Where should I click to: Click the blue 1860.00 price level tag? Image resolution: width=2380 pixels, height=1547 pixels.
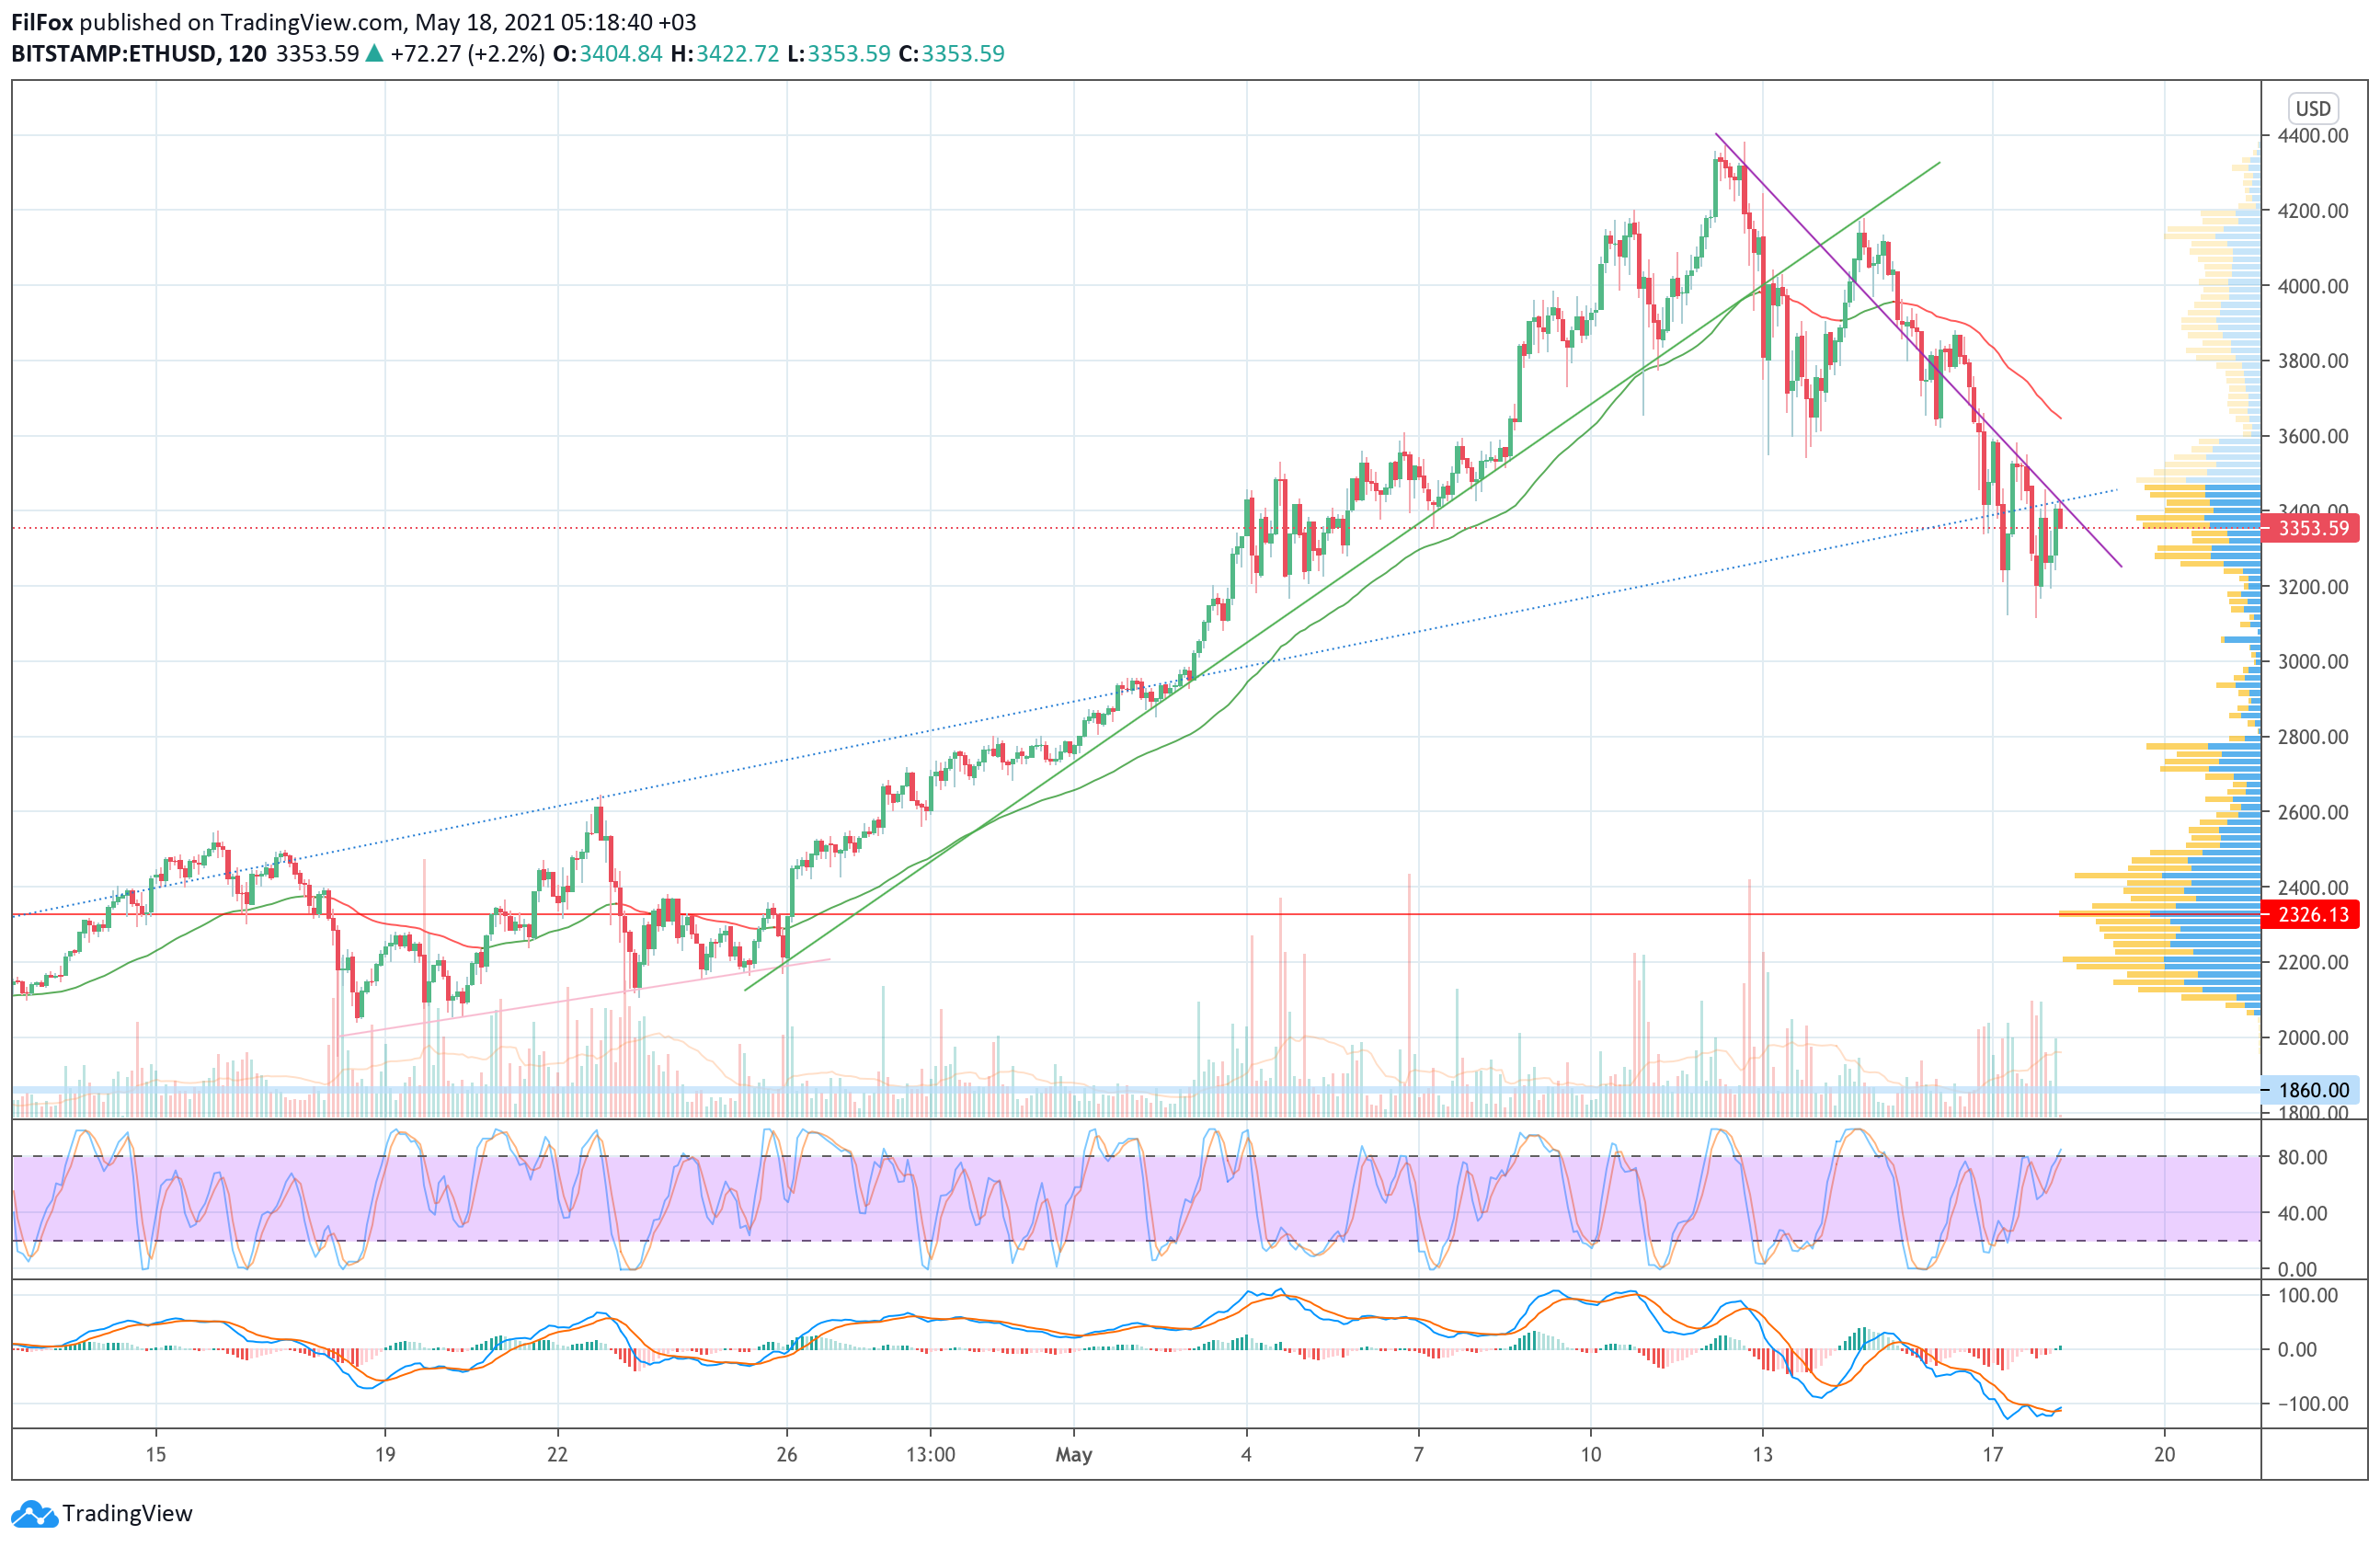(2312, 1090)
